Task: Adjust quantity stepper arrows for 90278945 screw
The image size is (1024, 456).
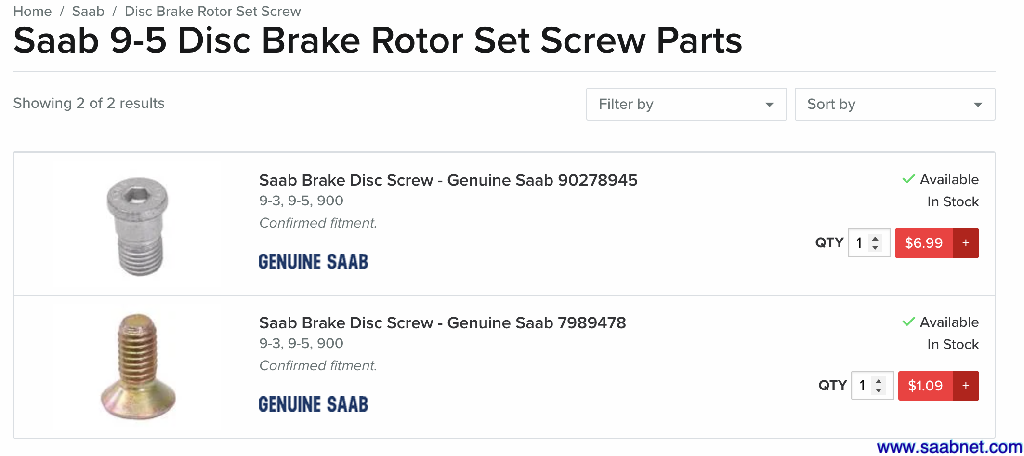Action: (x=876, y=243)
